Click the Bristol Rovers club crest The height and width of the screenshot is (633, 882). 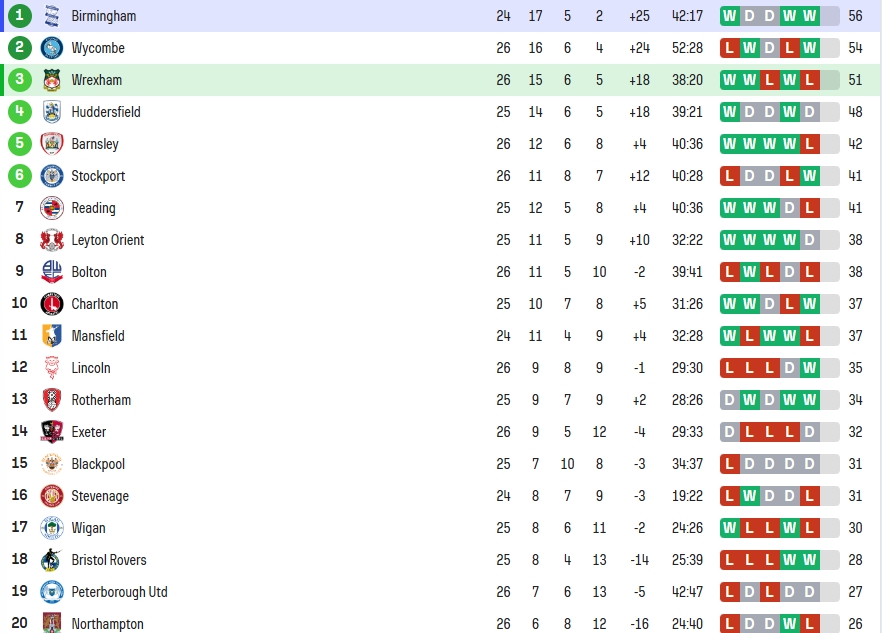tap(52, 560)
